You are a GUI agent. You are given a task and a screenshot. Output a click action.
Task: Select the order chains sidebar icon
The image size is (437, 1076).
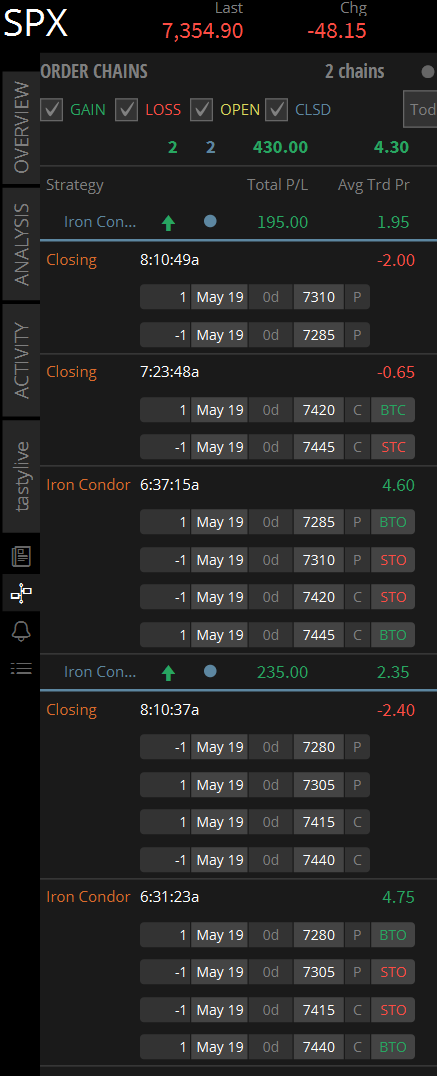21,593
